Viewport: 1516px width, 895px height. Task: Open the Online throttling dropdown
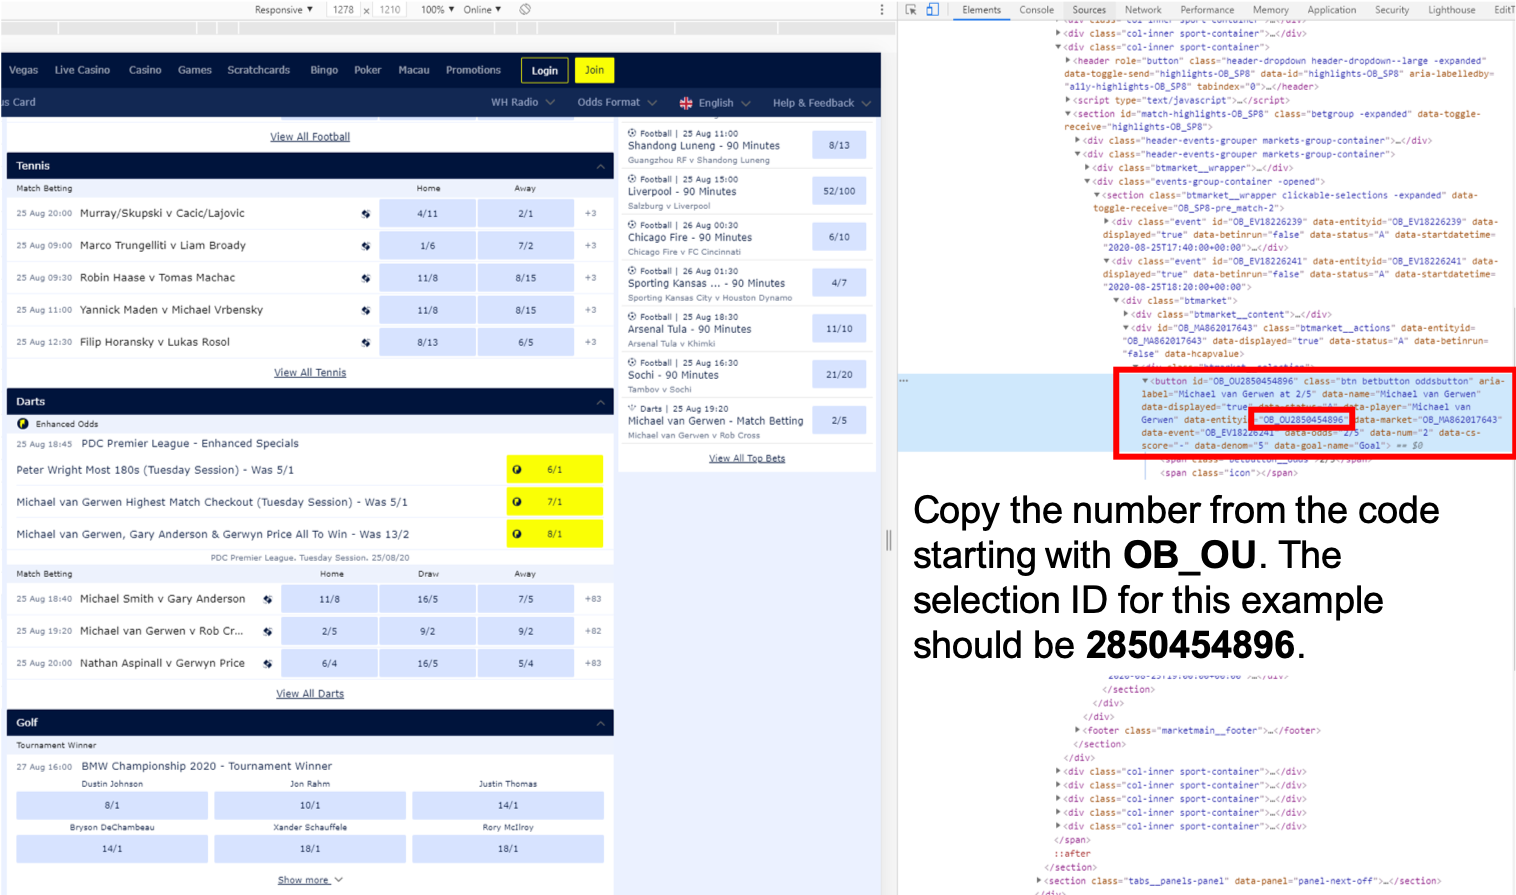pos(482,9)
